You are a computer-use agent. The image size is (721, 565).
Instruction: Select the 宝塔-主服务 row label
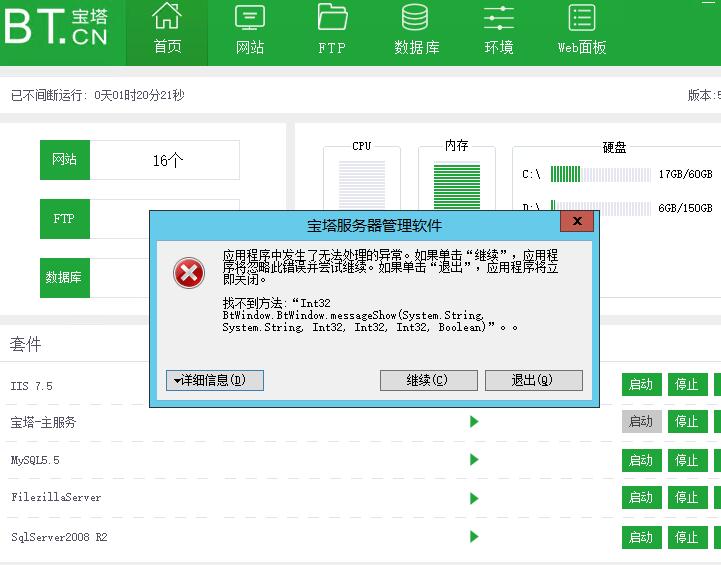(x=43, y=422)
